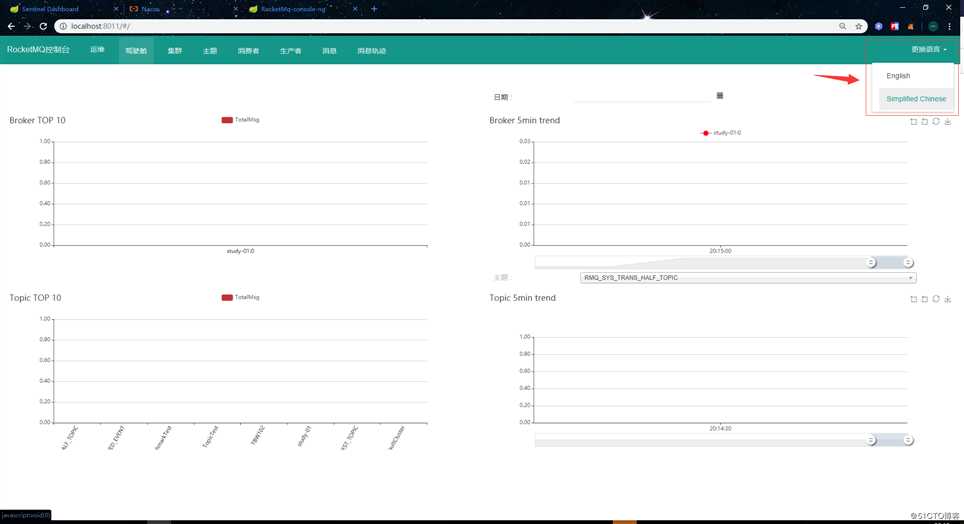The width and height of the screenshot is (964, 524).
Task: Expand the RMQ_SYS_TRANS_HALF_TOPIC topic selector
Action: pyautogui.click(x=748, y=278)
